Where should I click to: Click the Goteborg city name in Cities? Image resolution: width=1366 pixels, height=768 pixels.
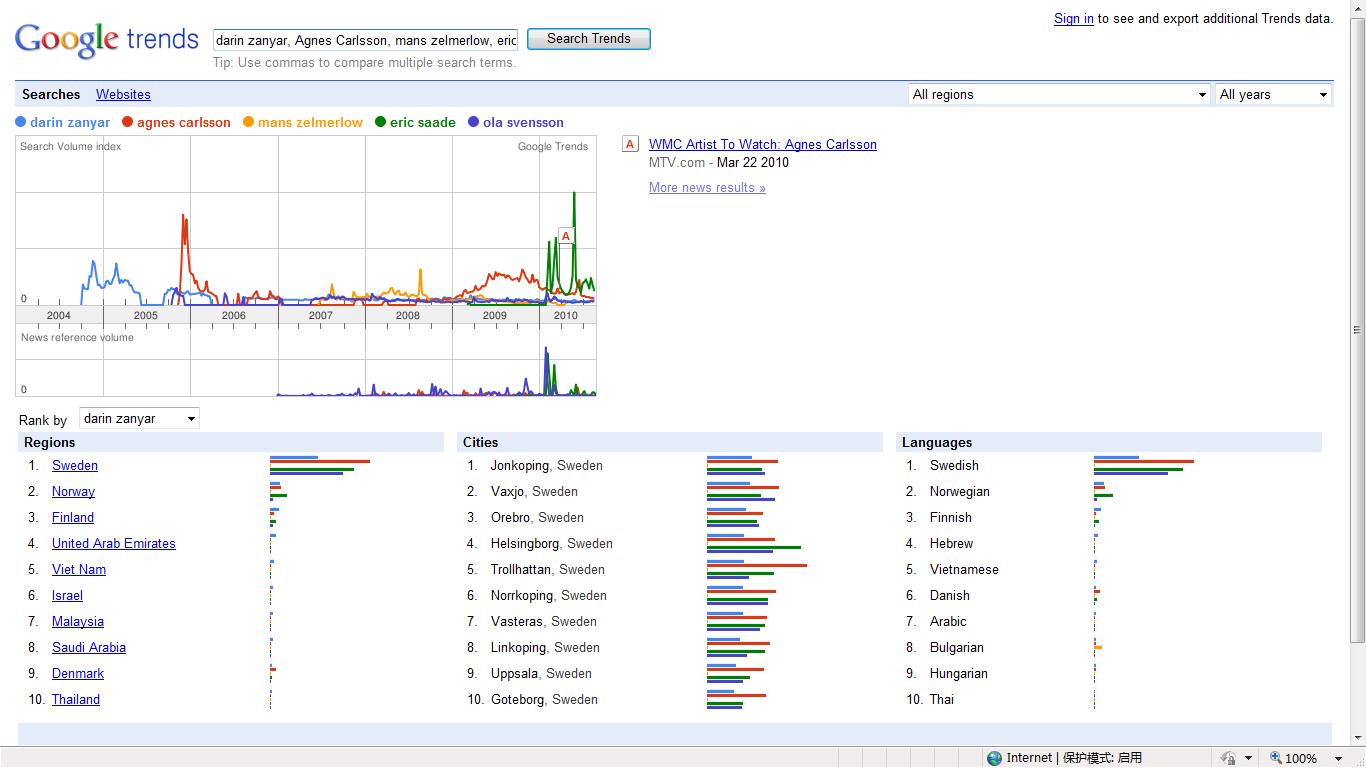[517, 699]
